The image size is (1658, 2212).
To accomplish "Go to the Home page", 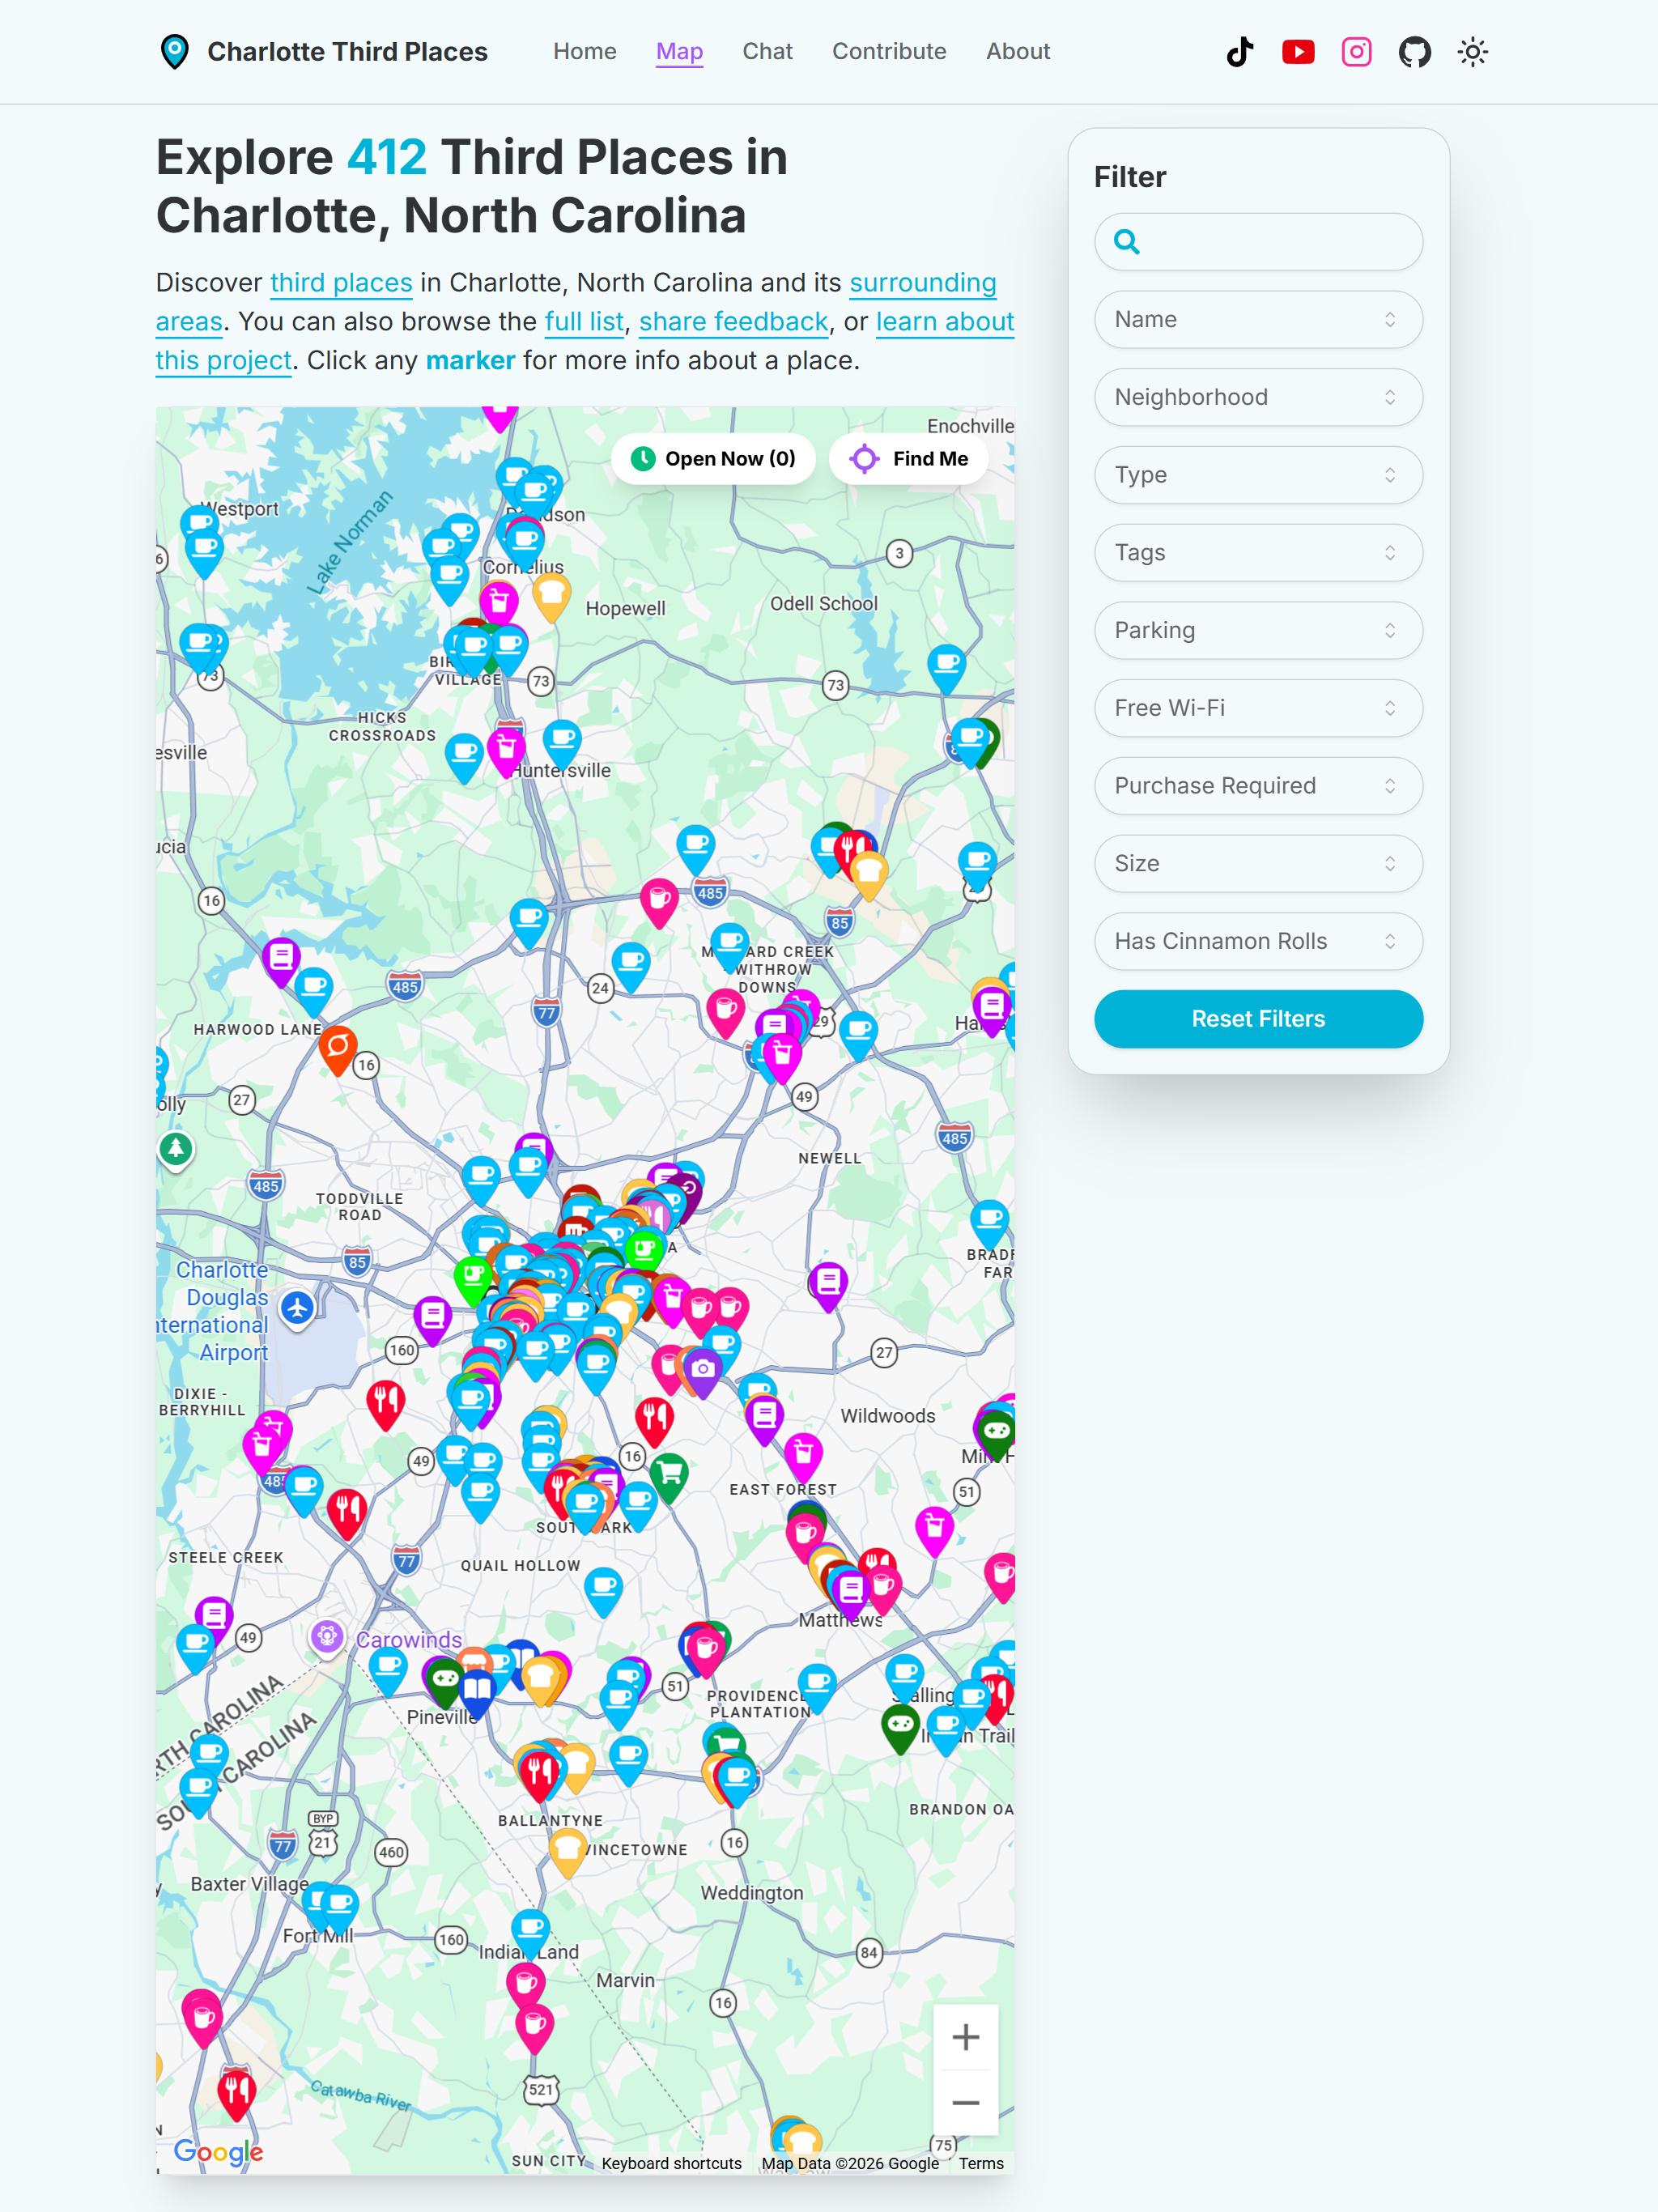I will (x=585, y=51).
